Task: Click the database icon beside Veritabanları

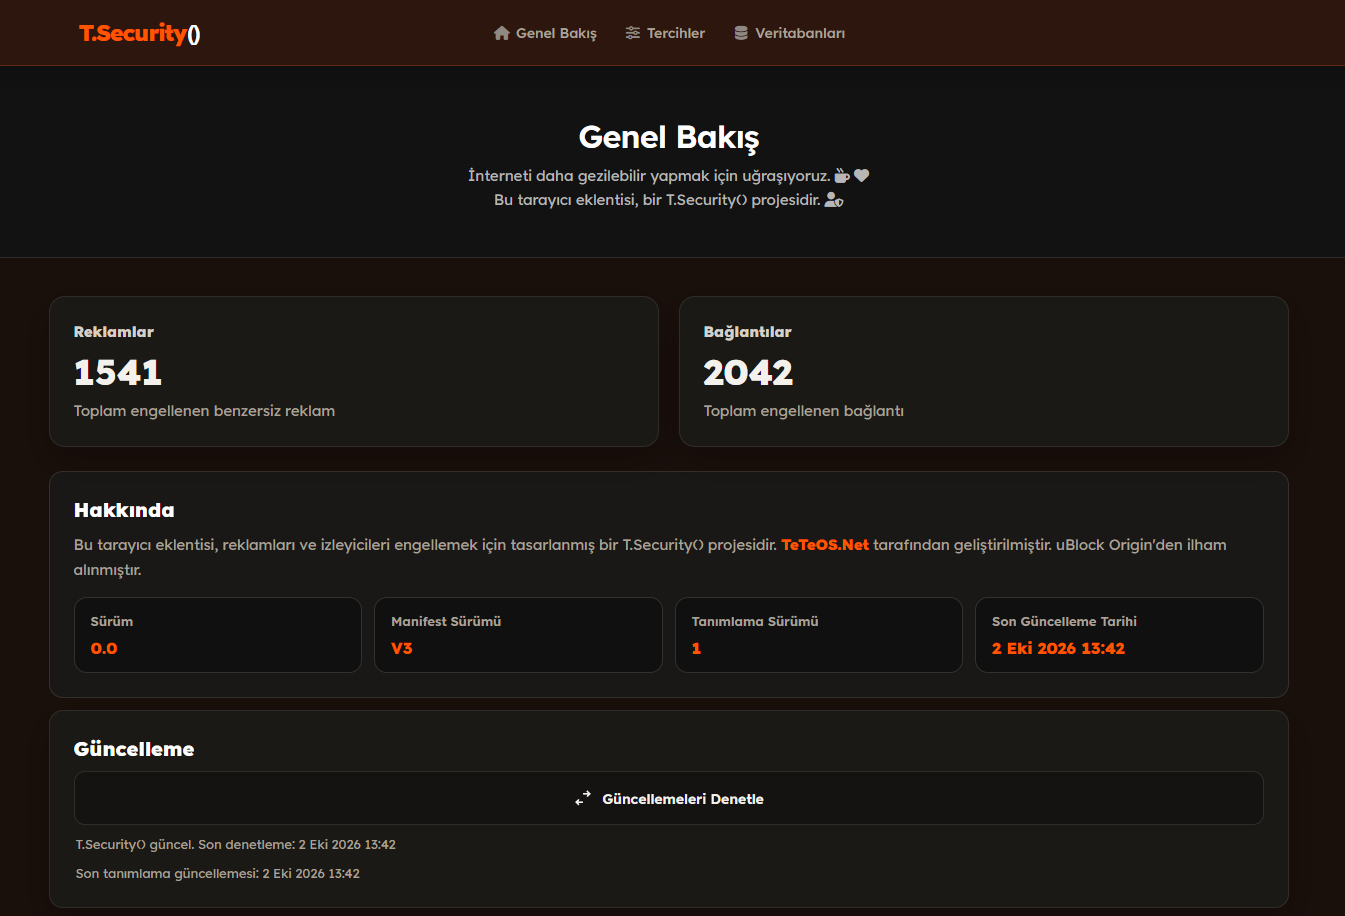Action: tap(741, 33)
